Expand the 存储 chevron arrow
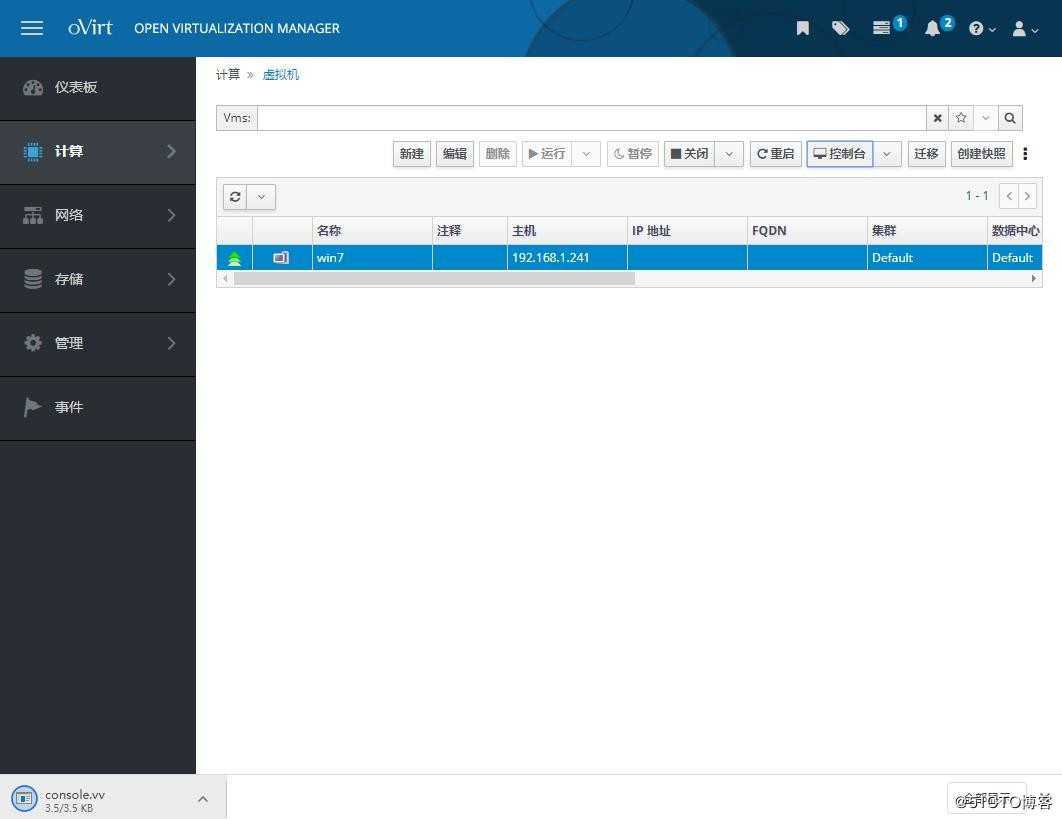 171,279
